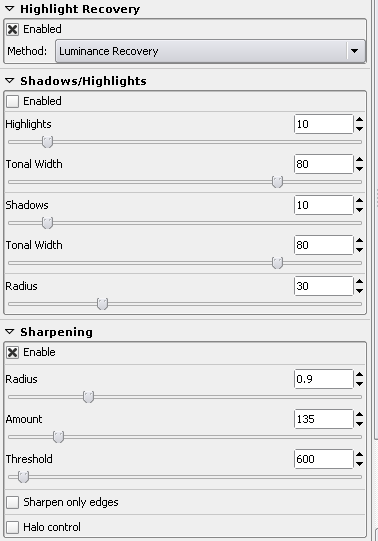Collapse the Highlight Recovery section

(10, 9)
